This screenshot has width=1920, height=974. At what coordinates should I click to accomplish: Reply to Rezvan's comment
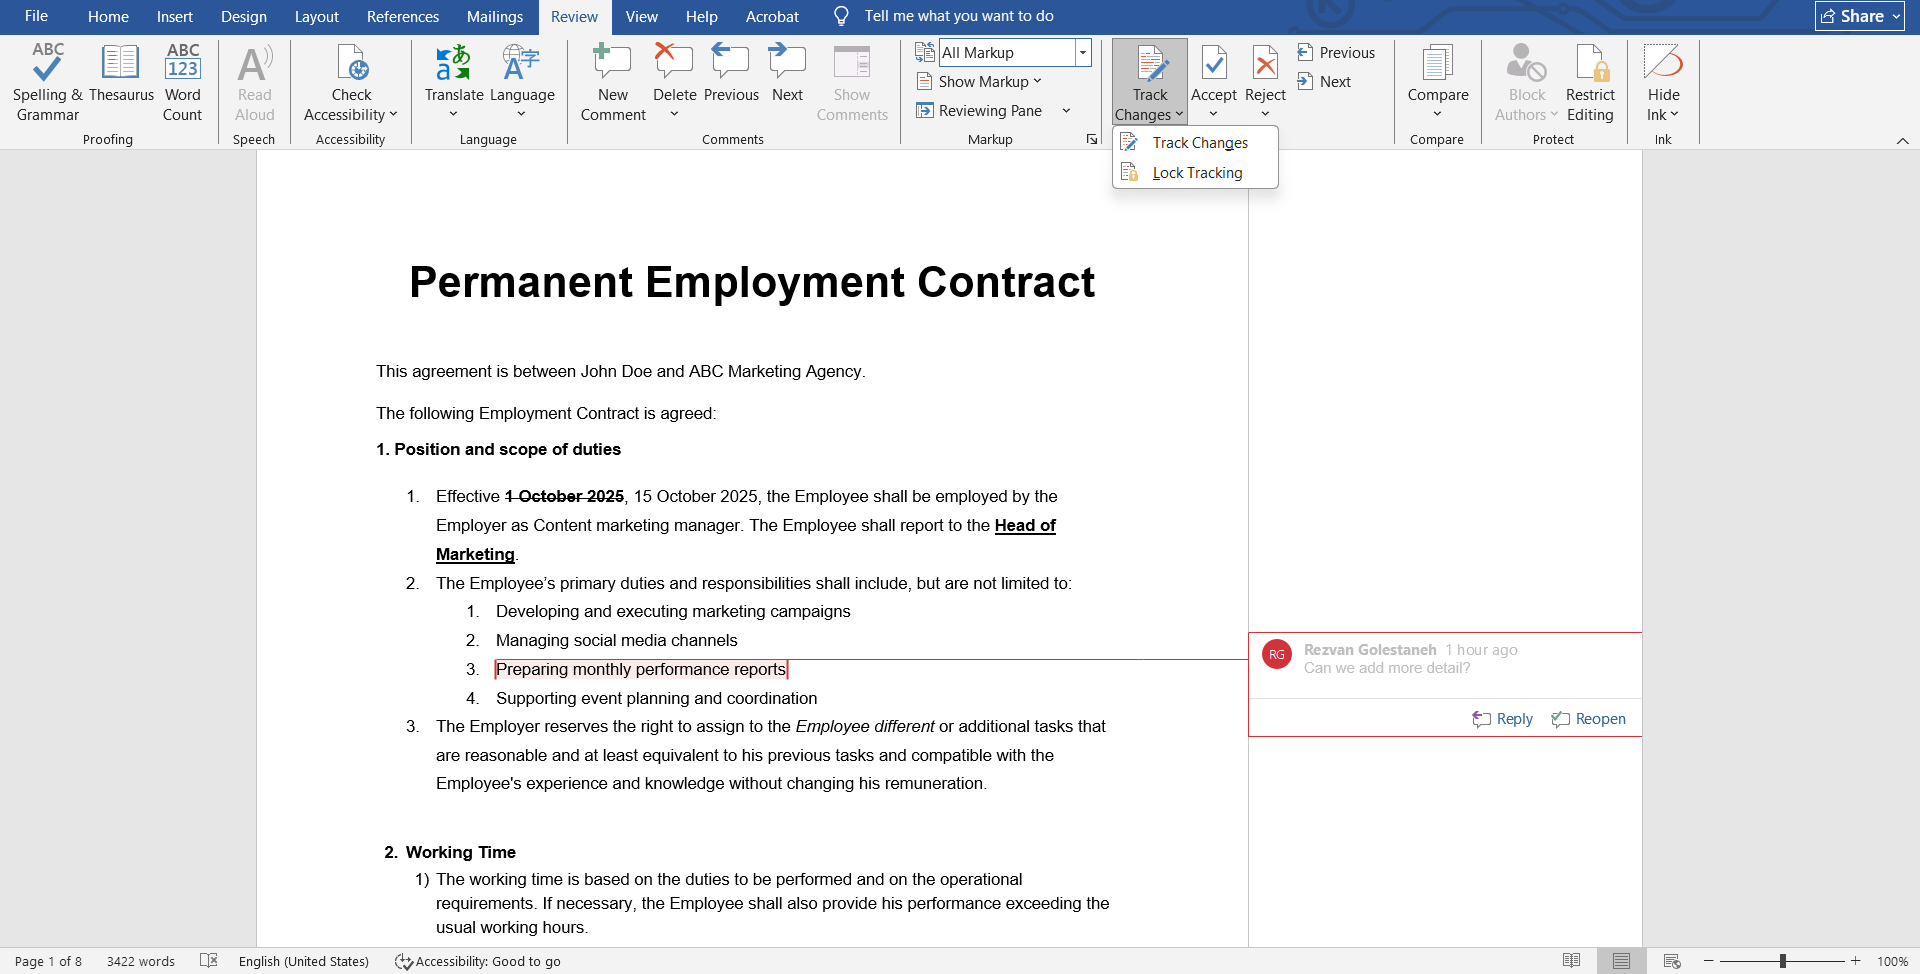pyautogui.click(x=1502, y=719)
